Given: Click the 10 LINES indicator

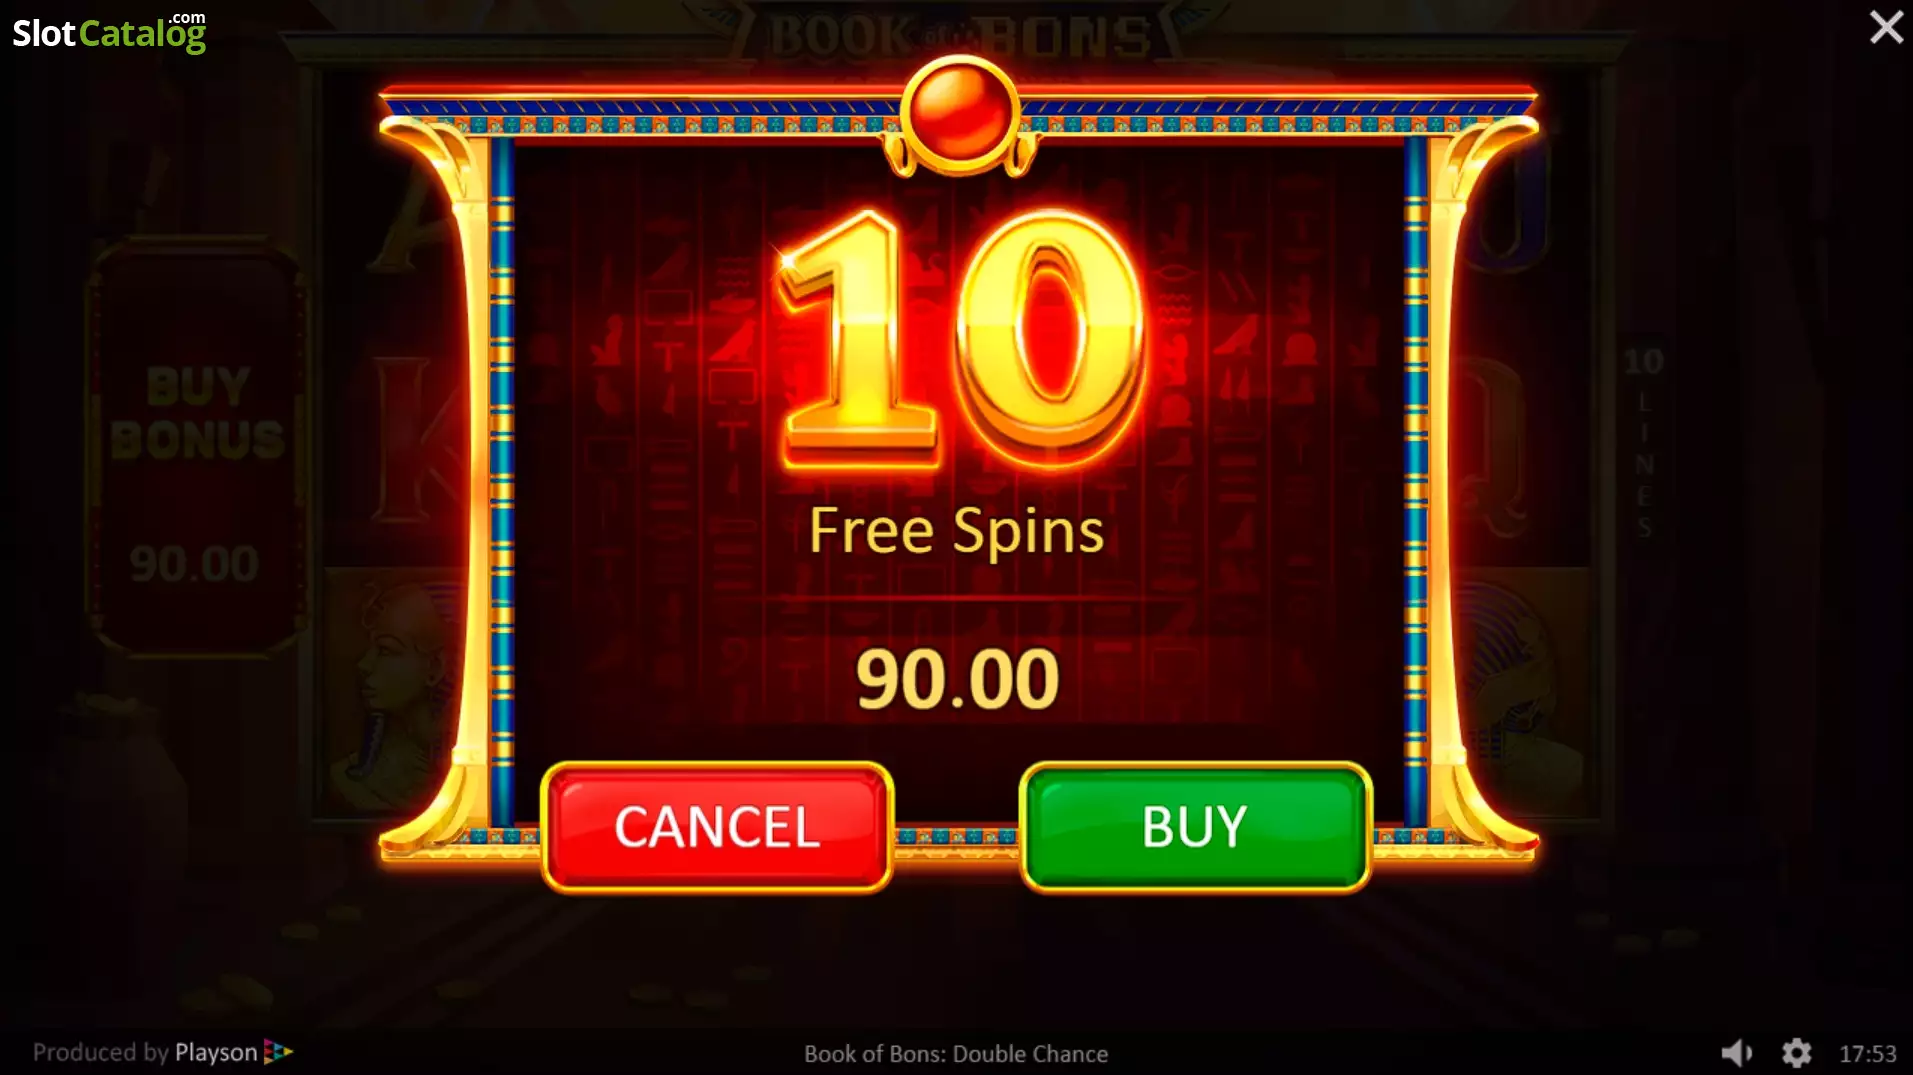Looking at the screenshot, I should pos(1643,440).
